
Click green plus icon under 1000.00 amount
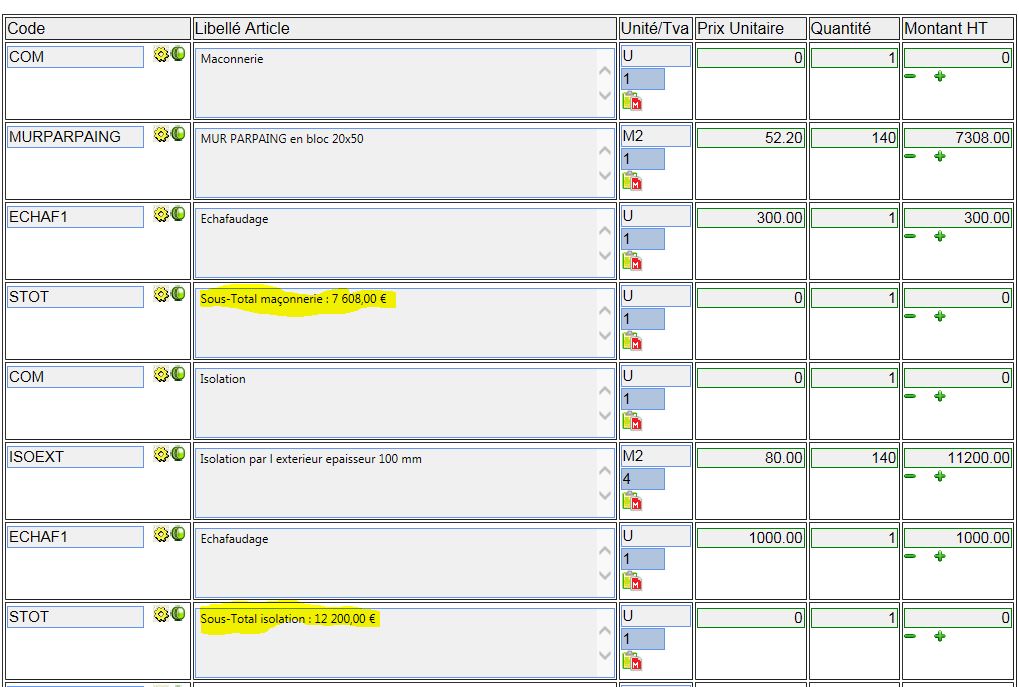939,557
